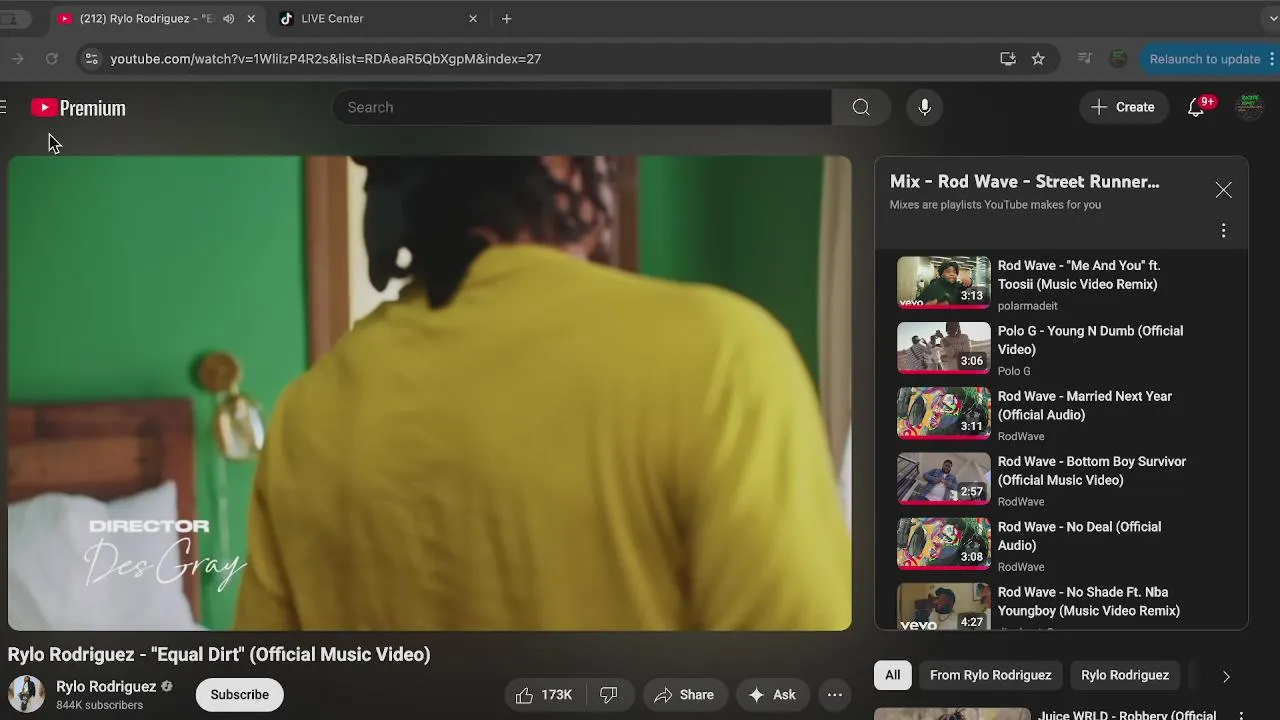This screenshot has width=1280, height=720.
Task: Click Rod Wave - No Deal title
Action: pos(1079,536)
